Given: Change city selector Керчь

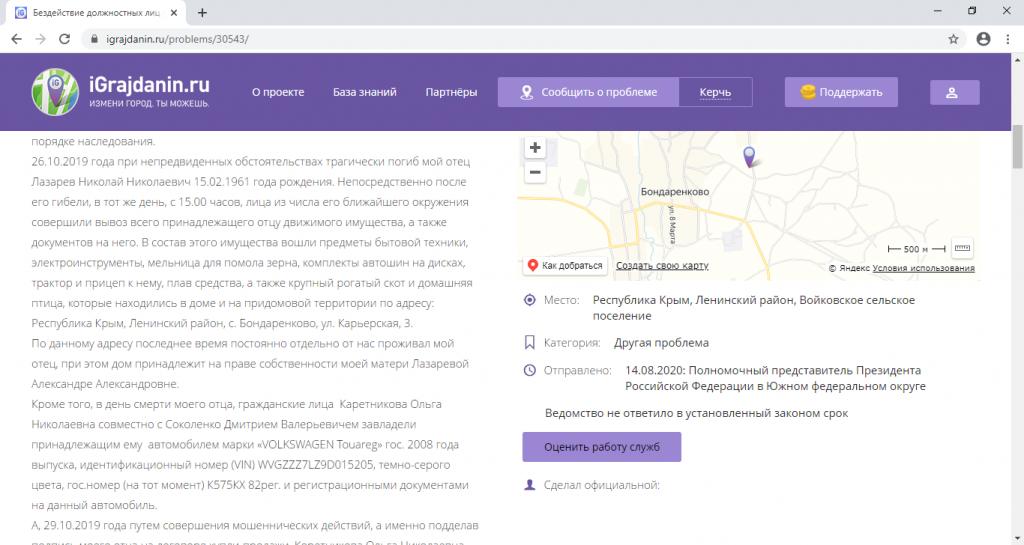Looking at the screenshot, I should tap(715, 92).
